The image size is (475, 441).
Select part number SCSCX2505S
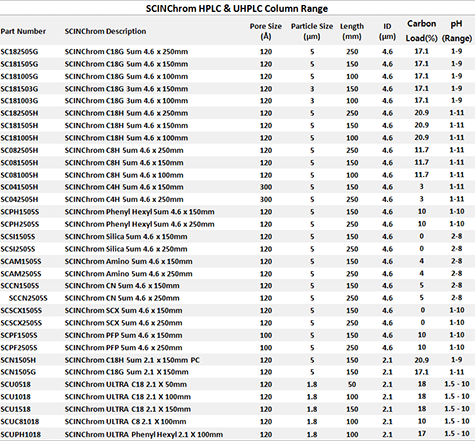tap(21, 323)
